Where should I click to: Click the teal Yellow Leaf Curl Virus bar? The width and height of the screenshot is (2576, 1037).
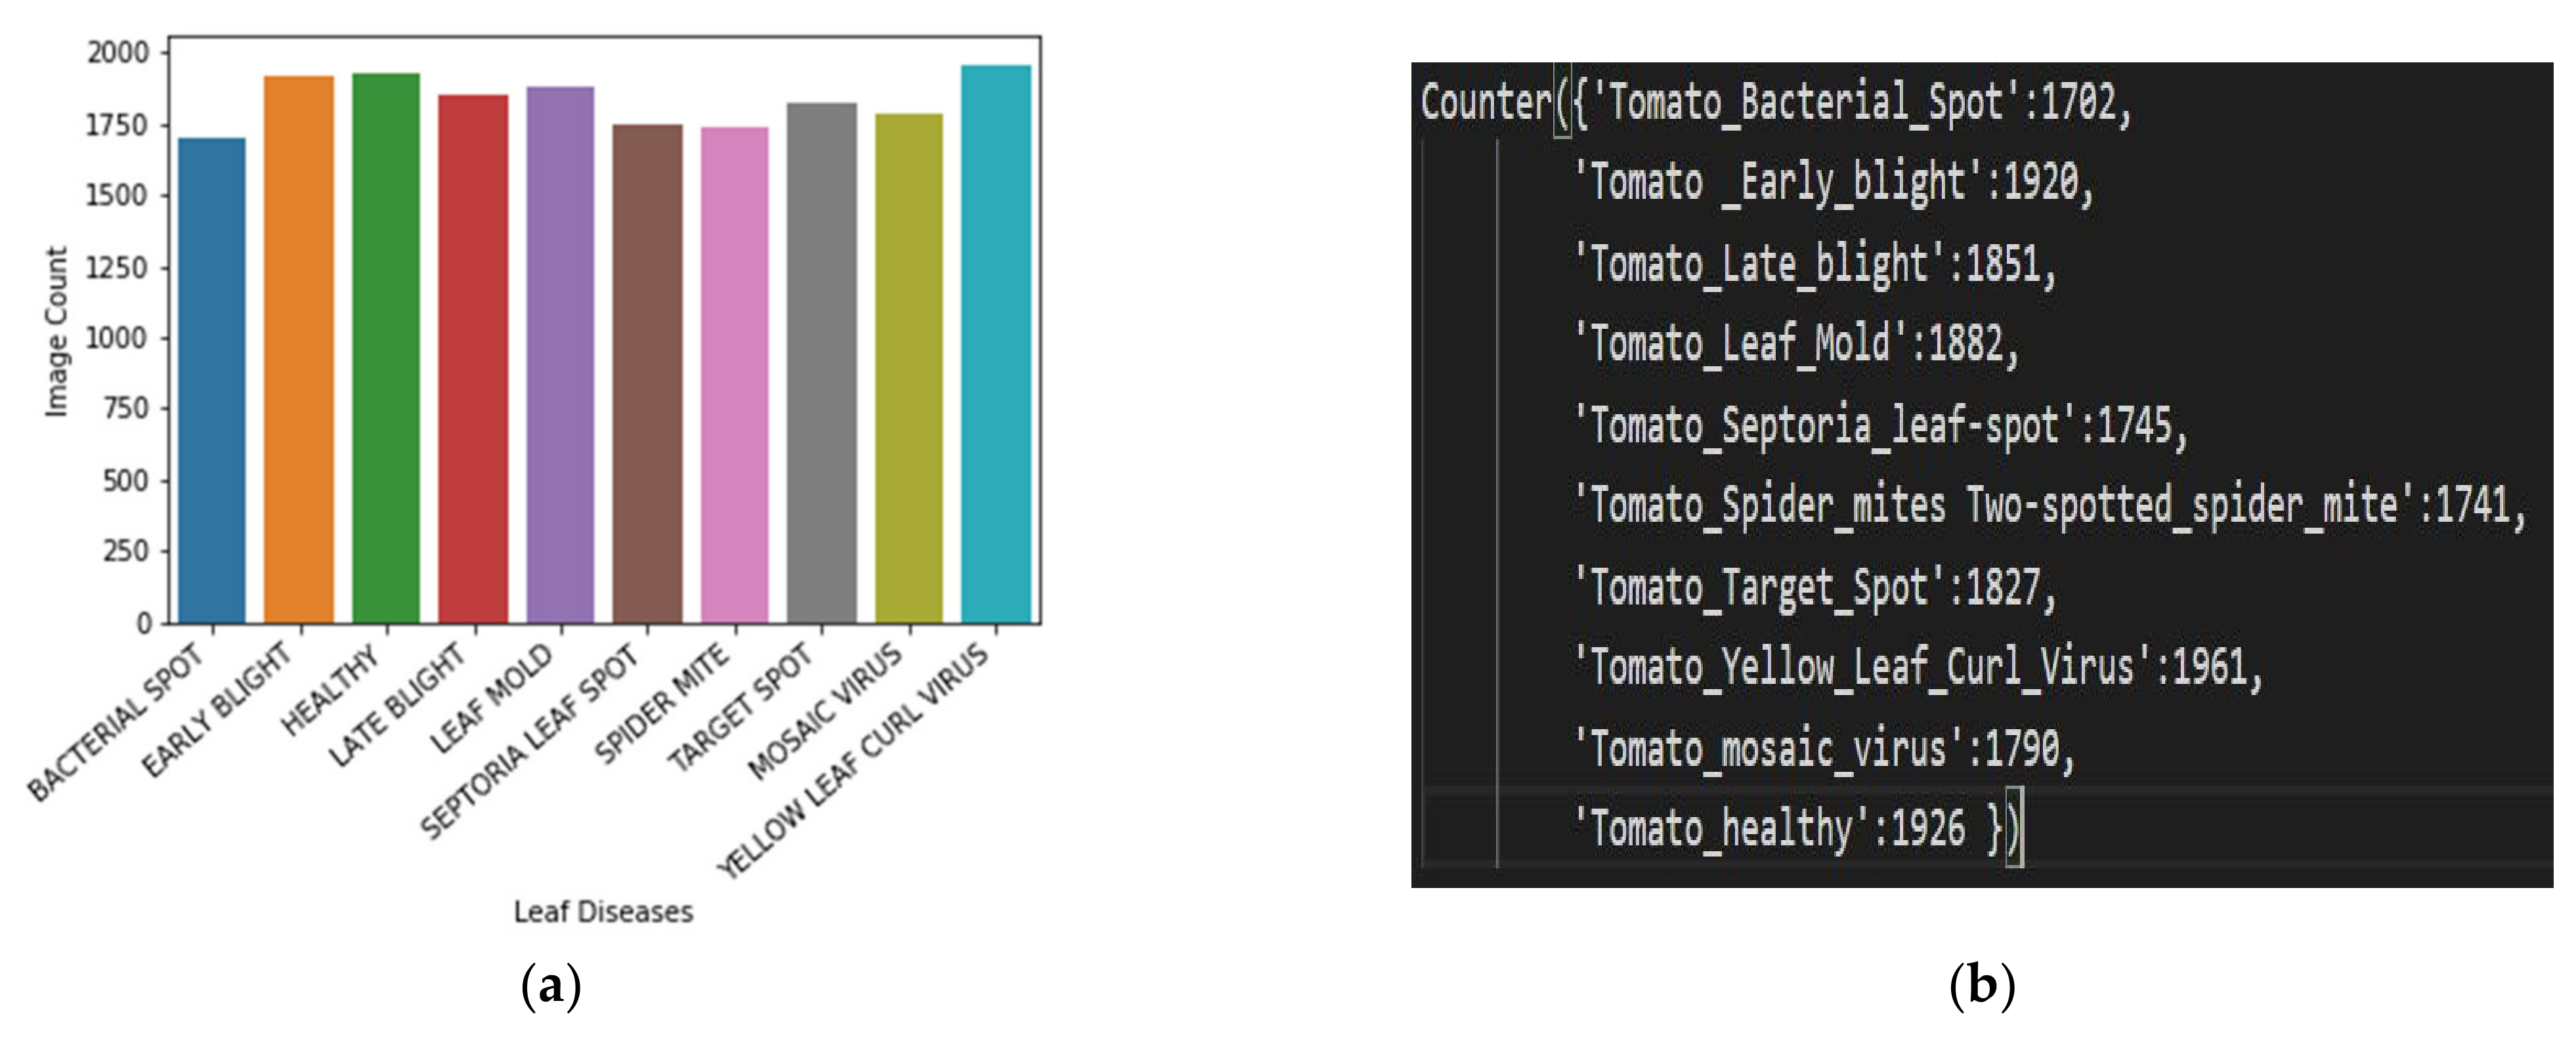point(996,344)
